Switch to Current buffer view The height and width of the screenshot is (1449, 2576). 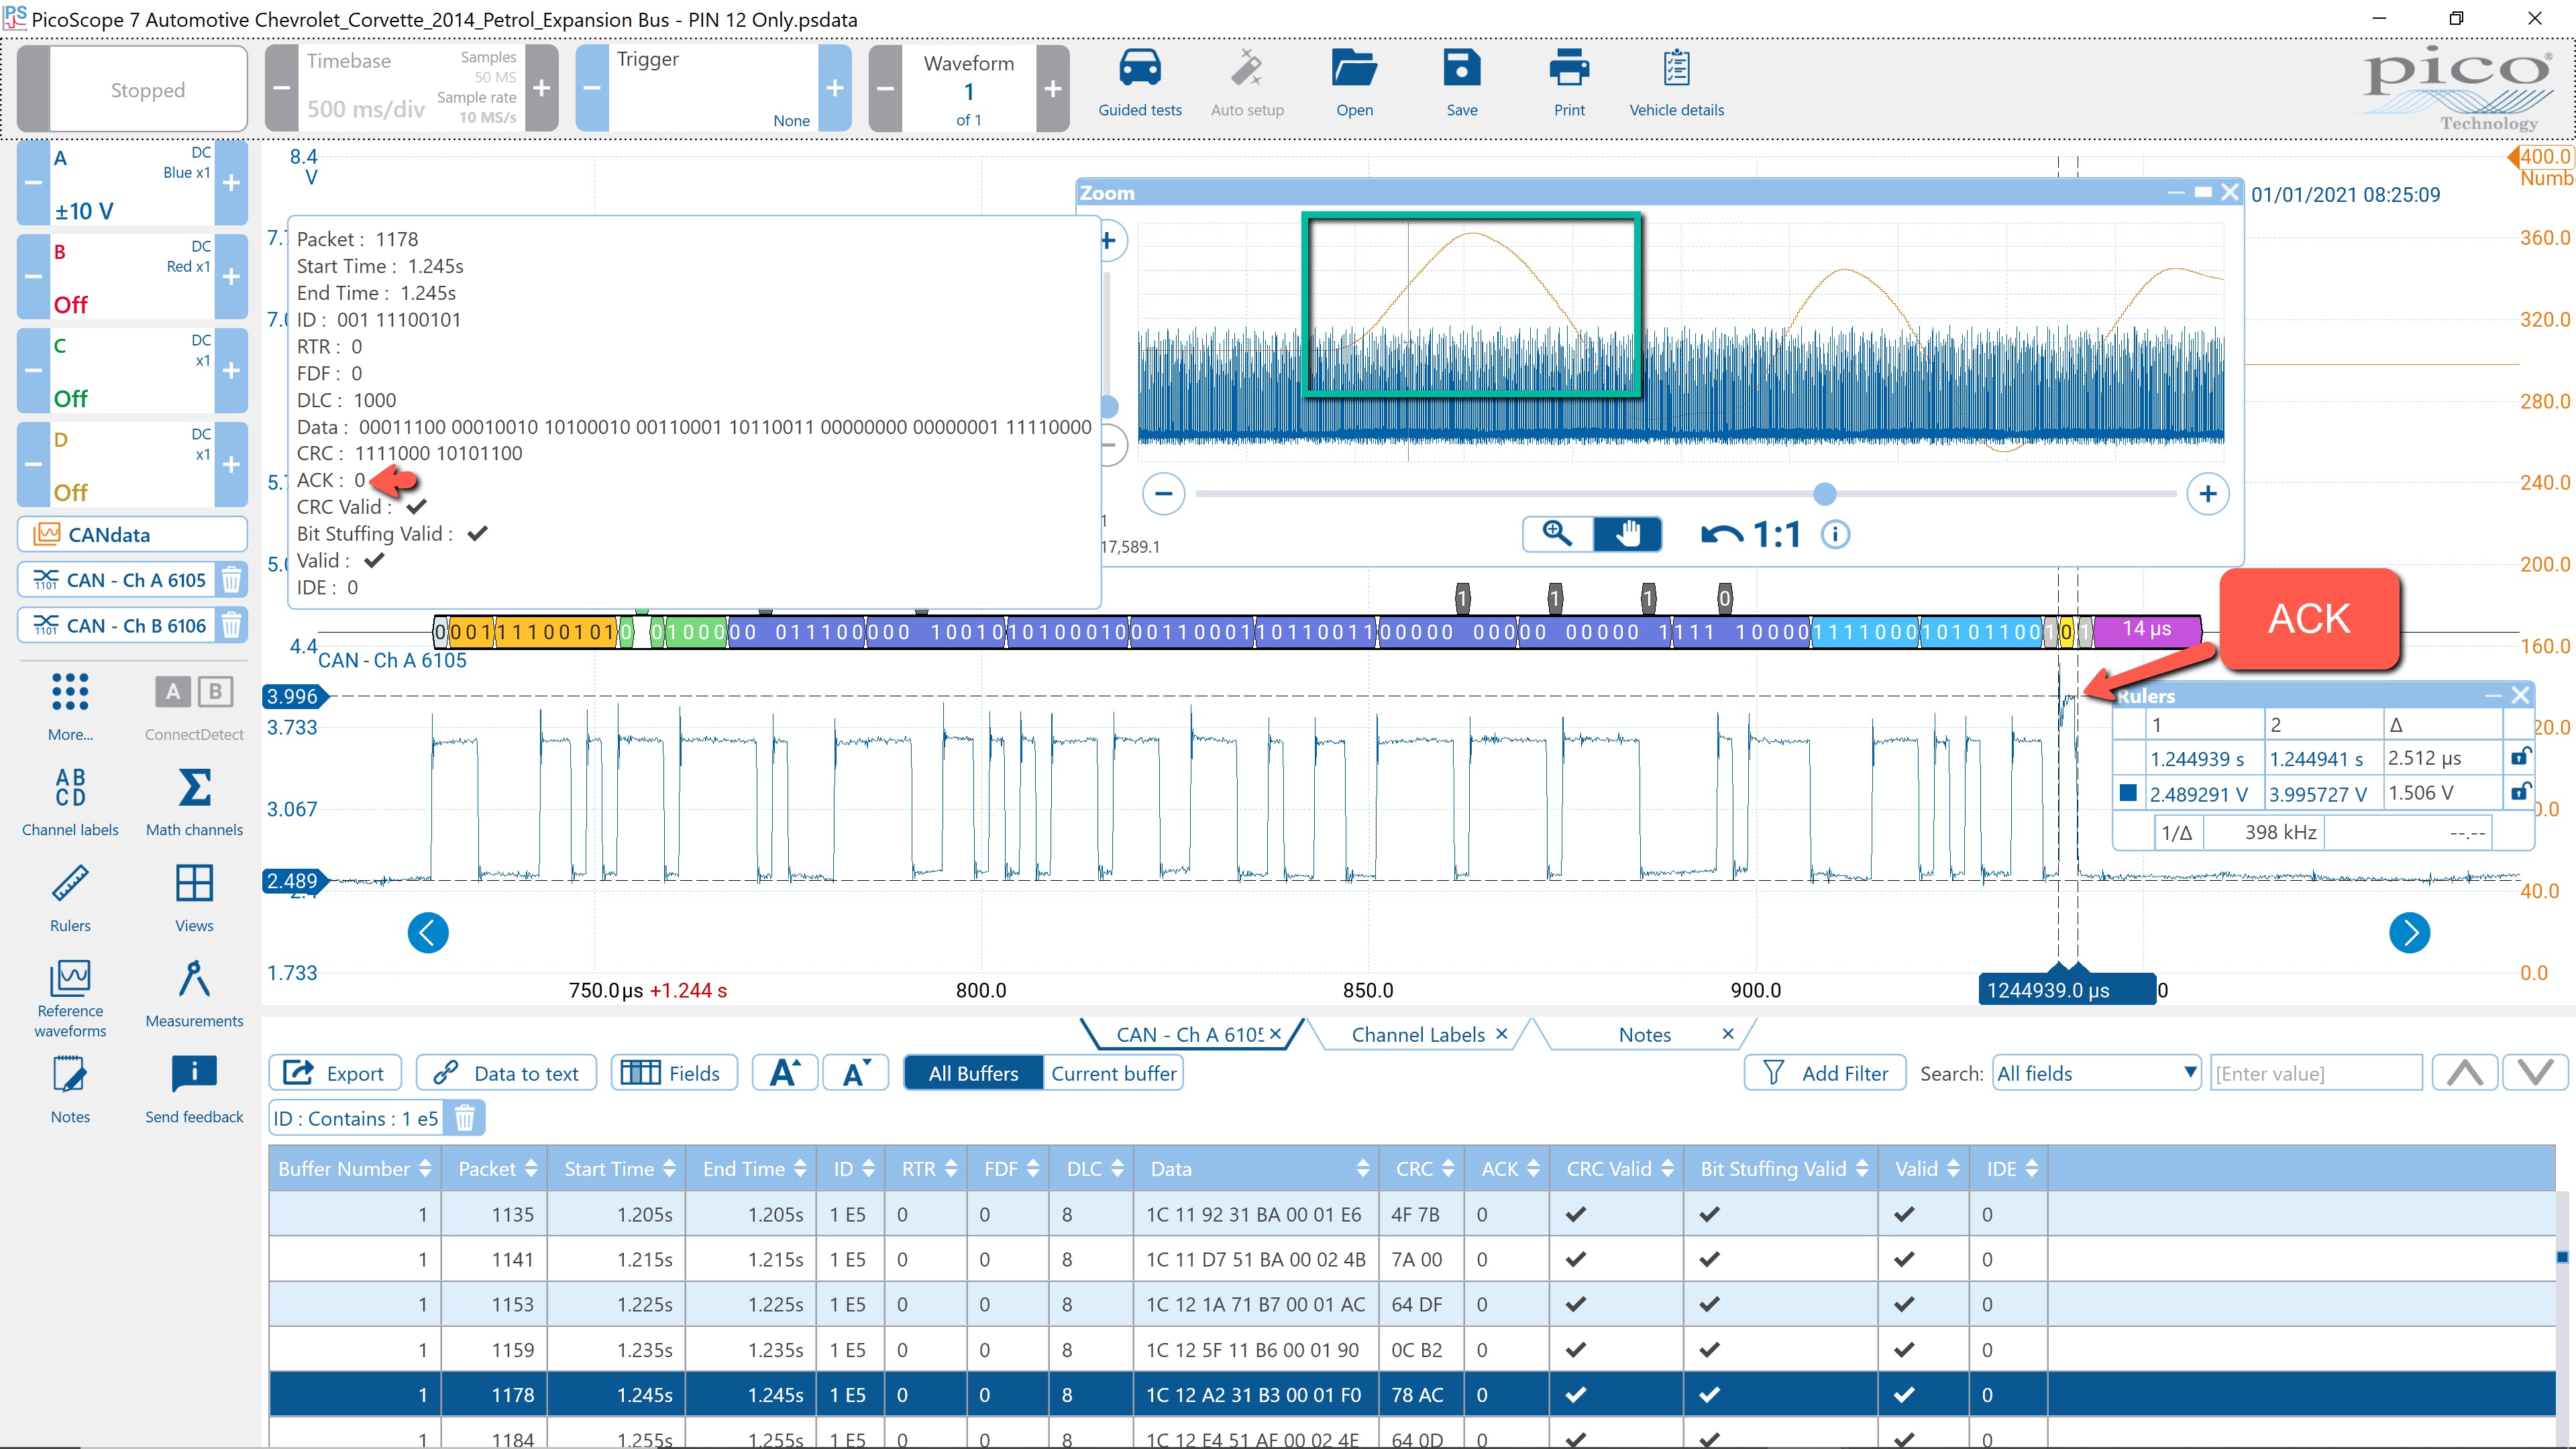tap(1113, 1073)
